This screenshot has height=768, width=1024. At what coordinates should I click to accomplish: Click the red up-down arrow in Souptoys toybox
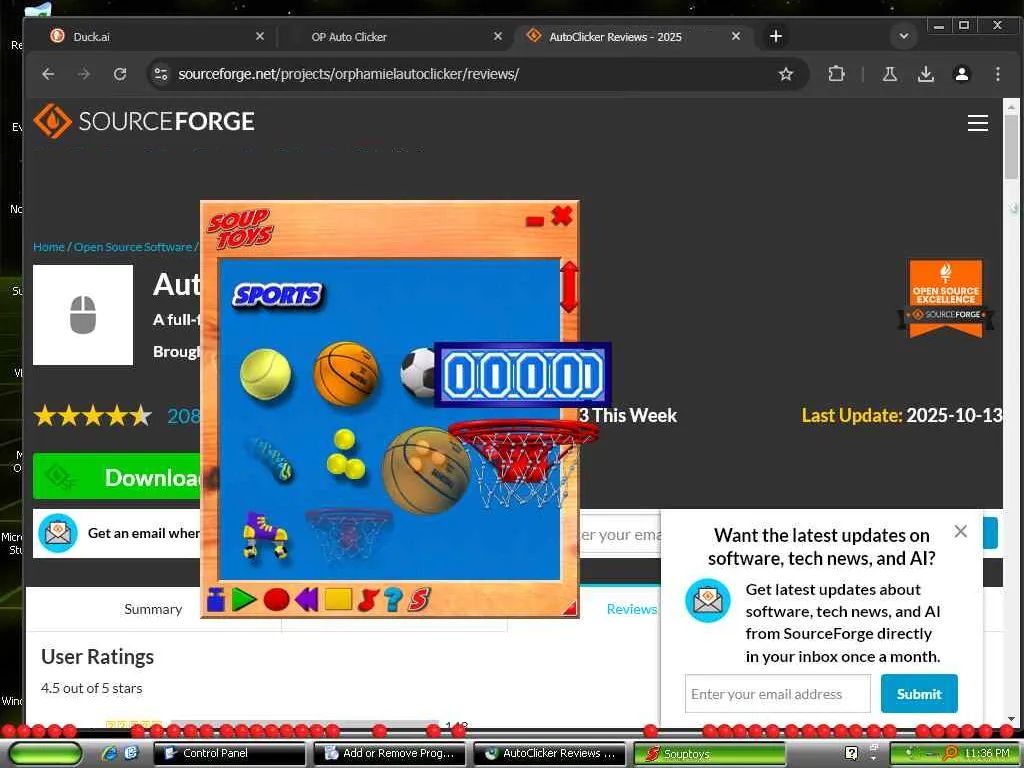[569, 287]
